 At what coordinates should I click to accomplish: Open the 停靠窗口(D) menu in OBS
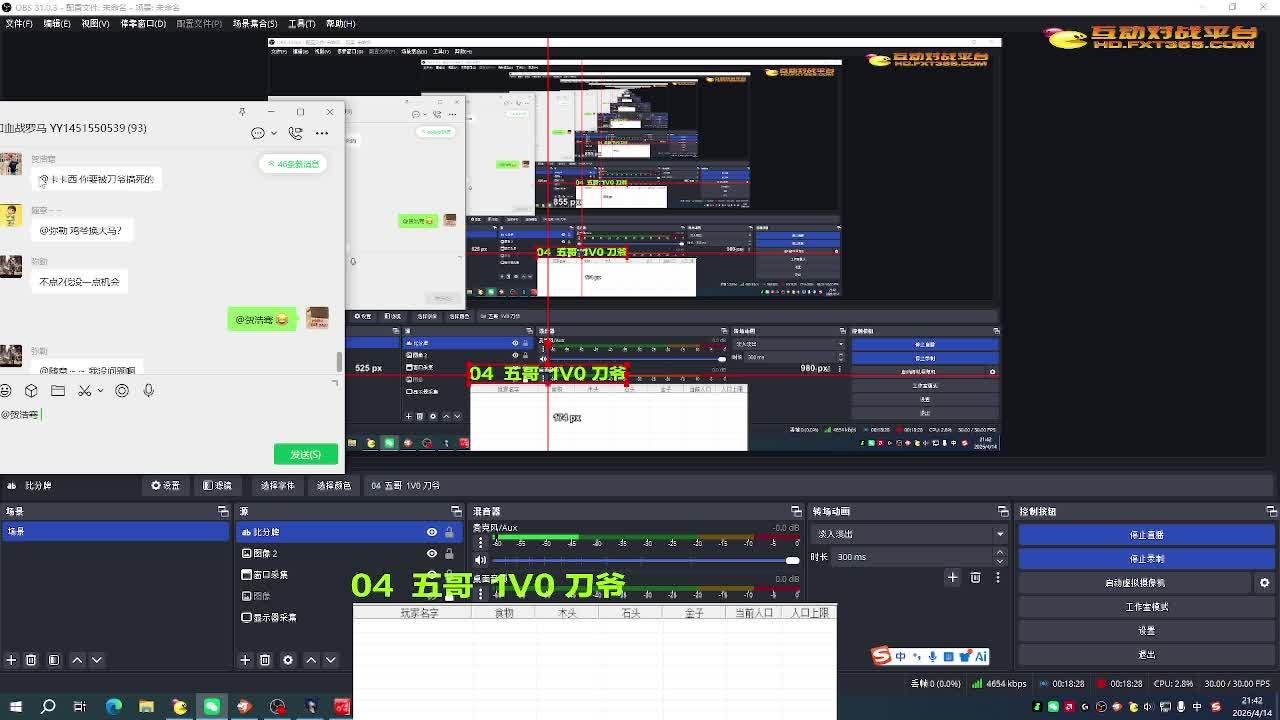pyautogui.click(x=143, y=23)
